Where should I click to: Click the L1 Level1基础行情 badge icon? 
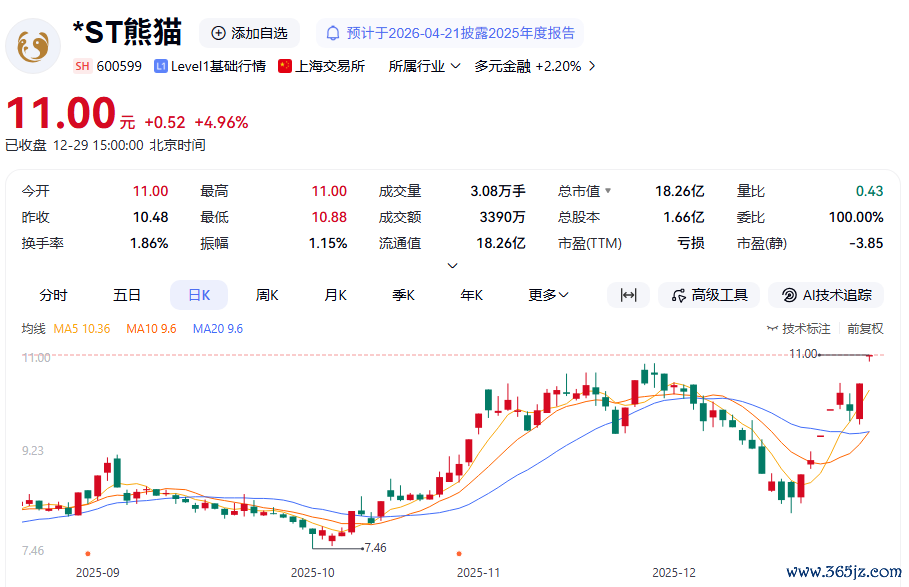point(161,66)
